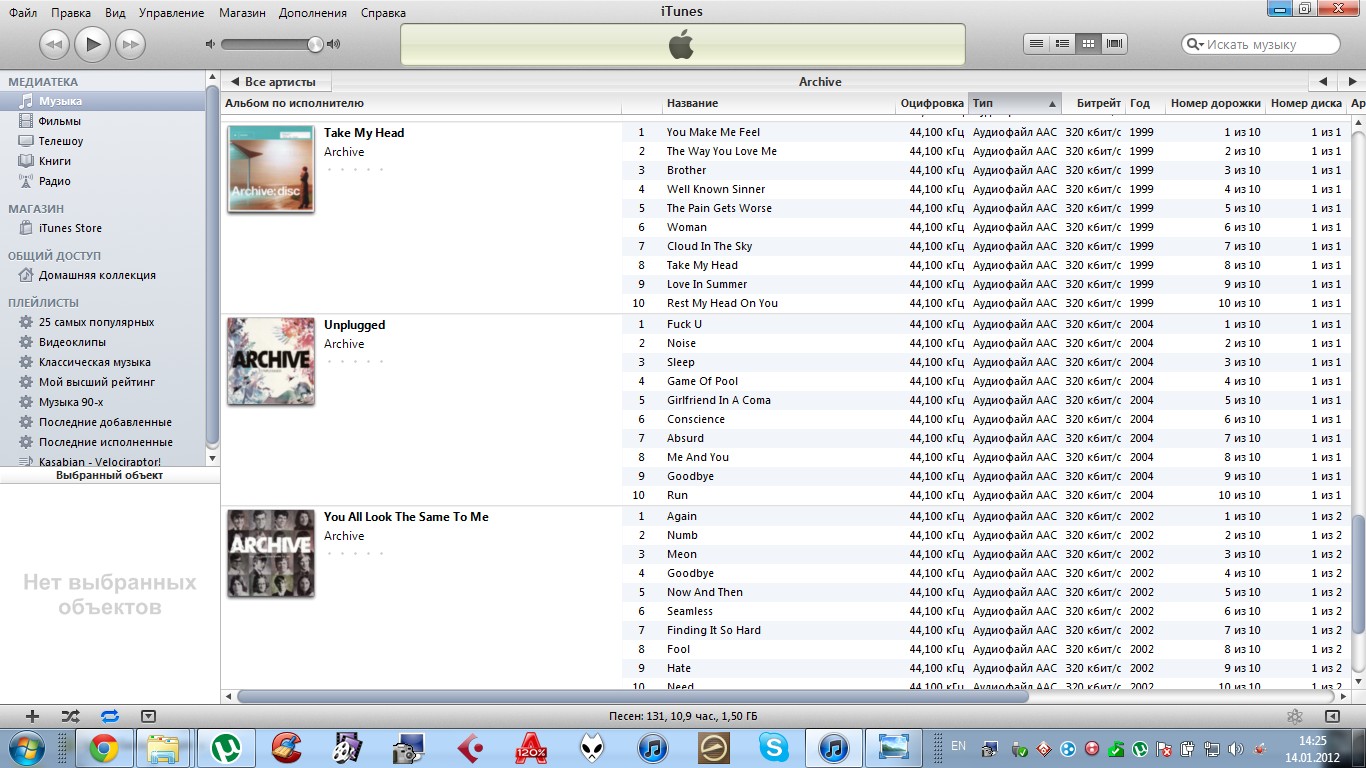Sort tracks by Битрейт column
This screenshot has height=768, width=1366.
[1093, 103]
